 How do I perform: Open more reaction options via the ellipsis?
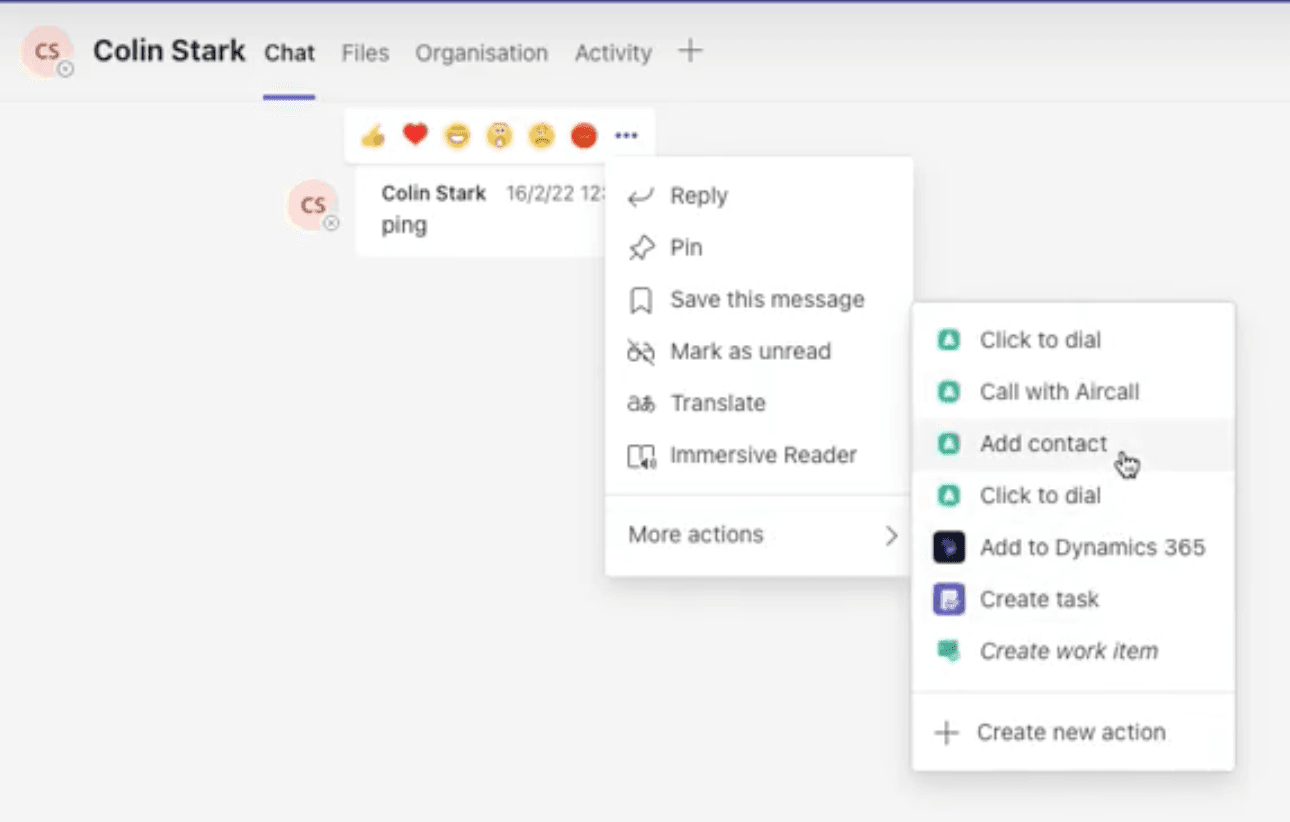[626, 136]
